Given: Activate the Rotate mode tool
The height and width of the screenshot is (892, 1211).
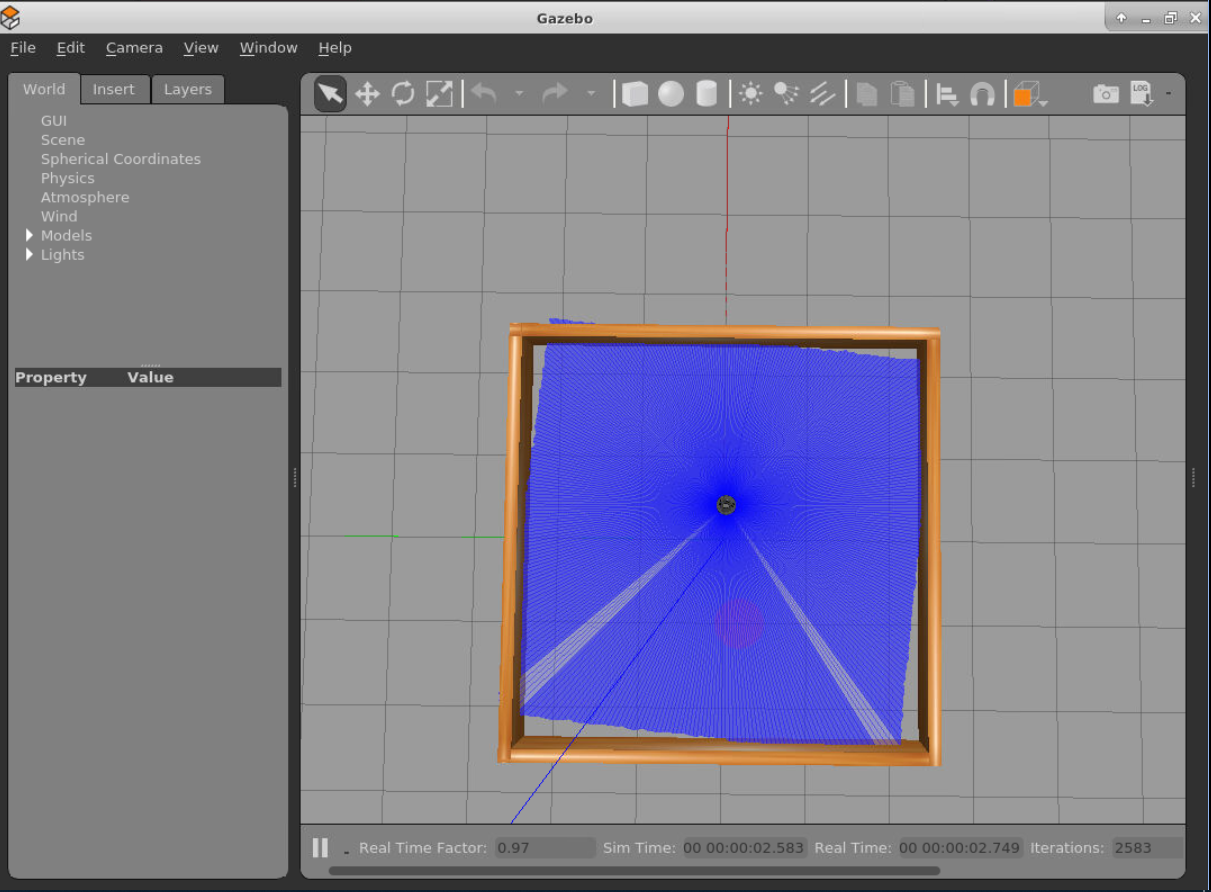Looking at the screenshot, I should coord(403,94).
